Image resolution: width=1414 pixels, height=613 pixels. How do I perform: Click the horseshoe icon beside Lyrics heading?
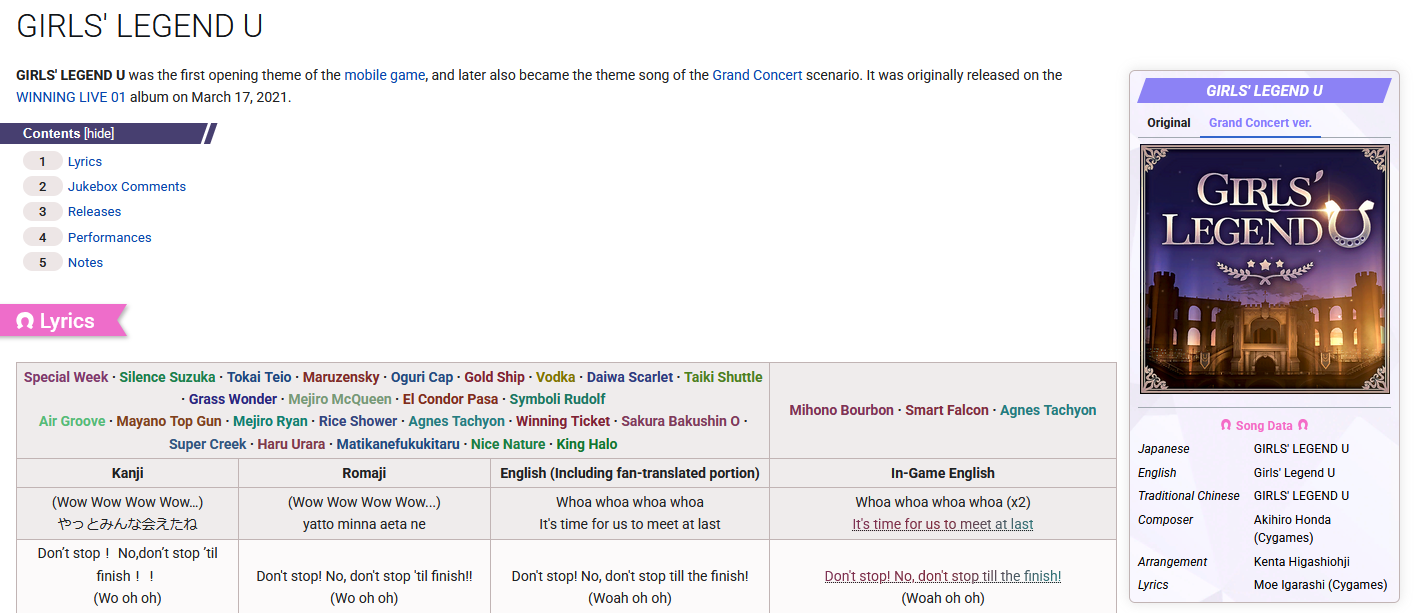26,322
